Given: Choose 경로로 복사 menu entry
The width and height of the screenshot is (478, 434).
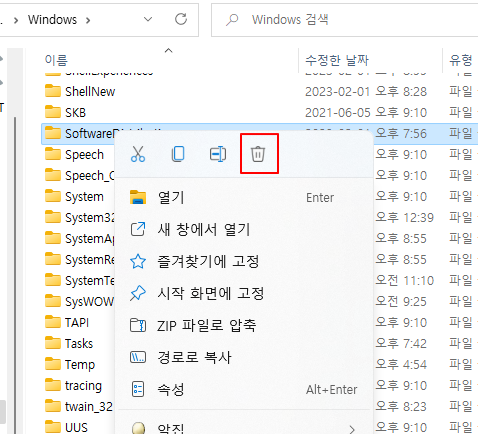Looking at the screenshot, I should tap(244, 357).
